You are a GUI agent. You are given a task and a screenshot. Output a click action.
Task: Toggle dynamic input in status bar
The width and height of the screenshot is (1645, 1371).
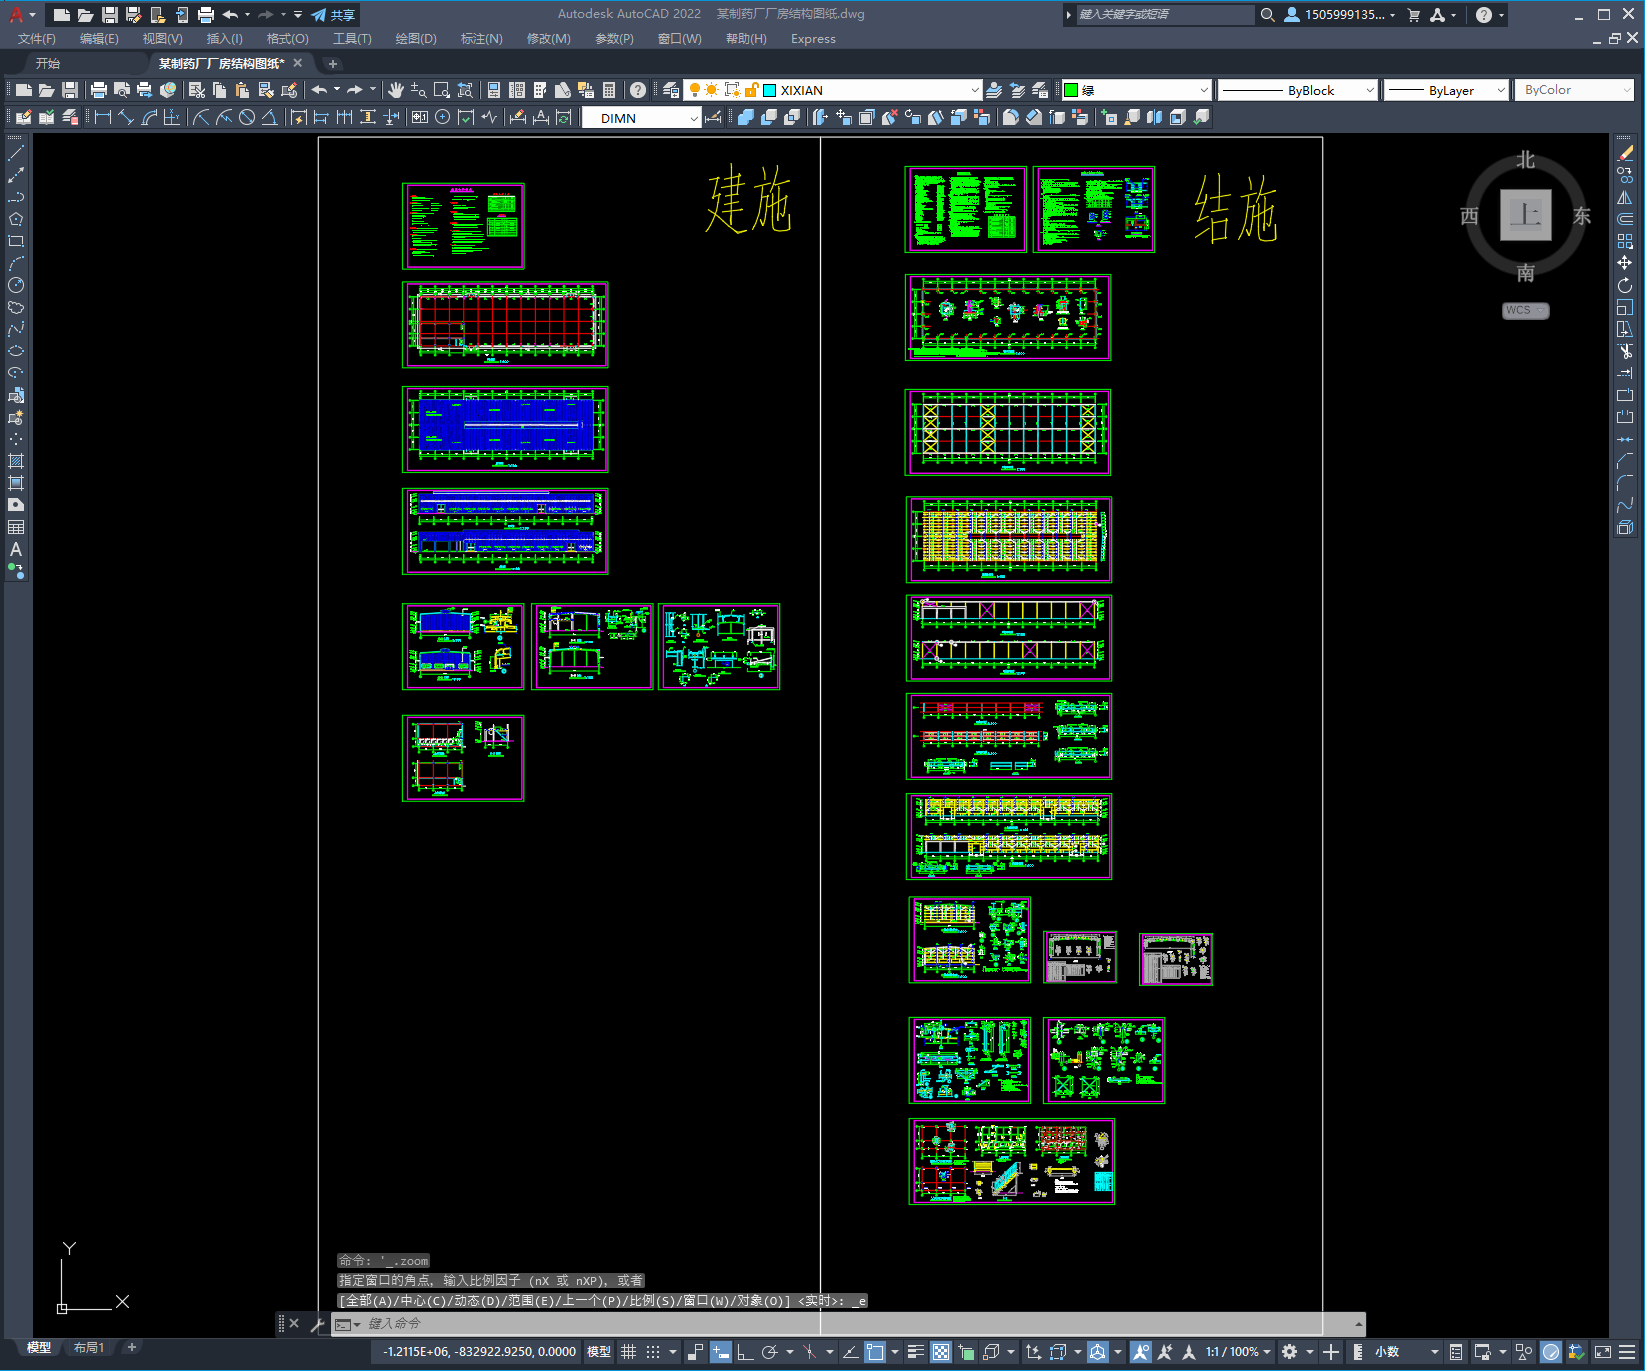pyautogui.click(x=721, y=1352)
